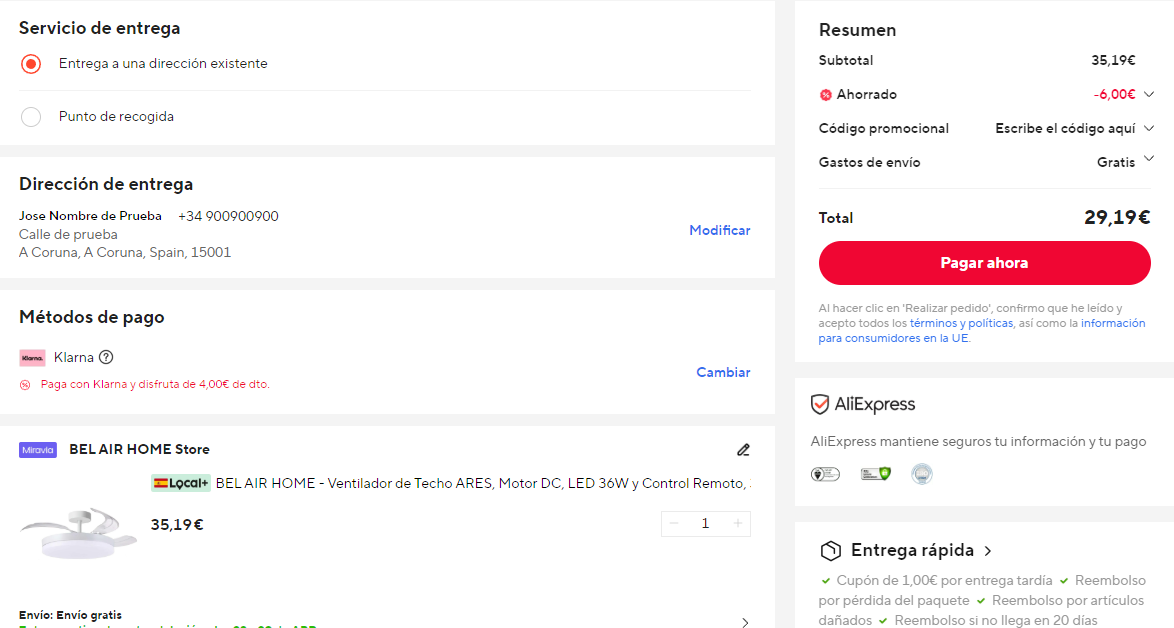Click phone number +34 900900900
Image resolution: width=1174 pixels, height=628 pixels.
click(x=228, y=216)
